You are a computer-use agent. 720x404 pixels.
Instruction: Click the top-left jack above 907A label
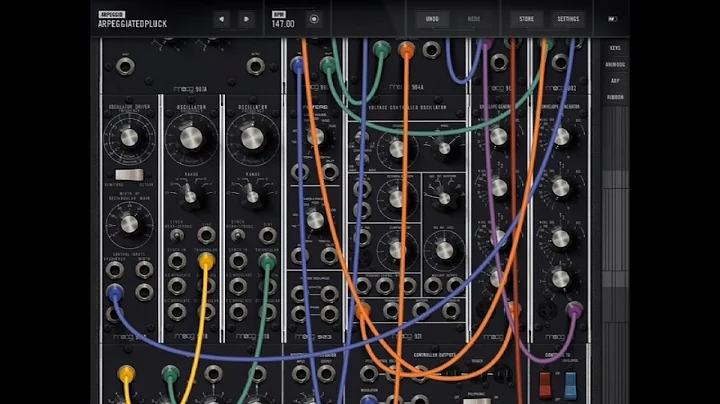tap(125, 67)
